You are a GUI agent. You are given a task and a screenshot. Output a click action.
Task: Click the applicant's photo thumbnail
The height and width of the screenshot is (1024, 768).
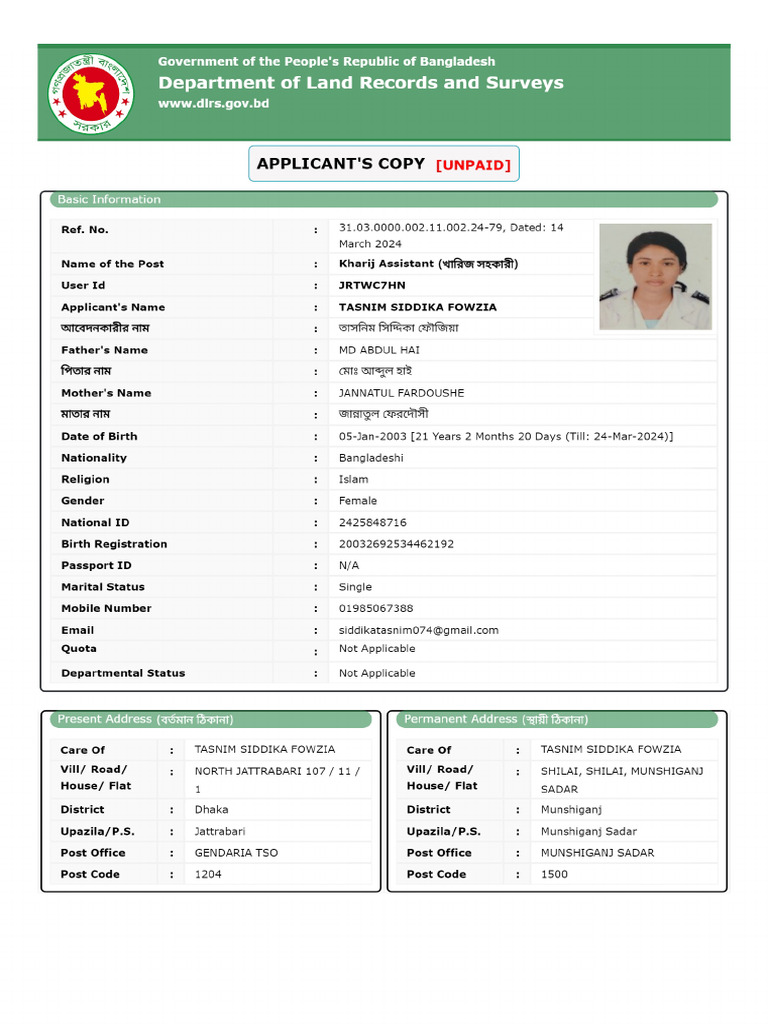point(655,276)
